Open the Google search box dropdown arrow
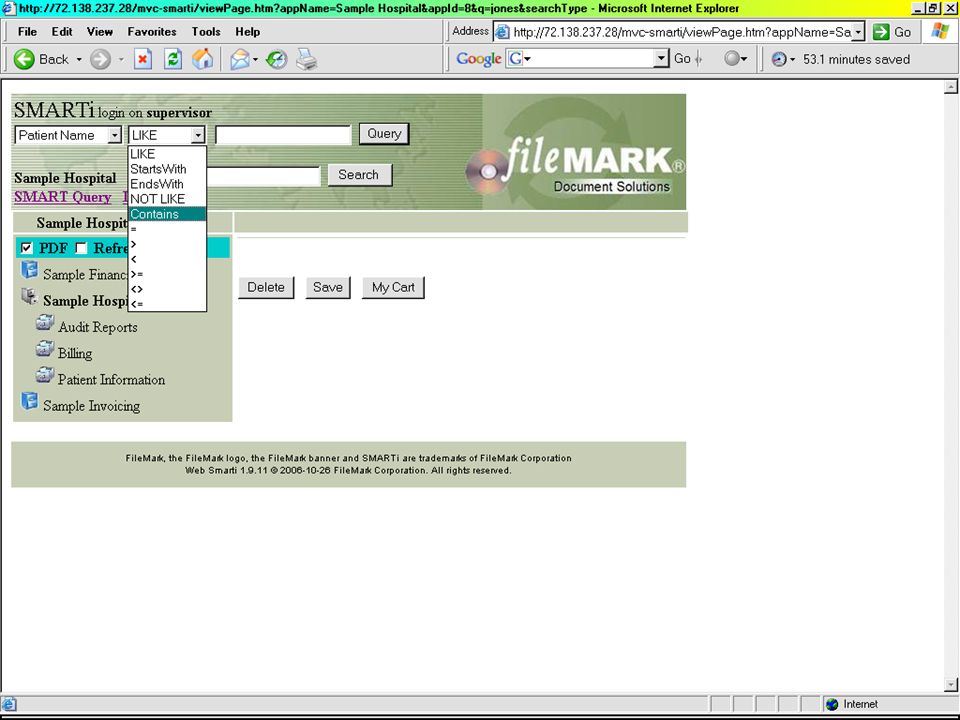Viewport: 960px width, 720px height. (661, 59)
